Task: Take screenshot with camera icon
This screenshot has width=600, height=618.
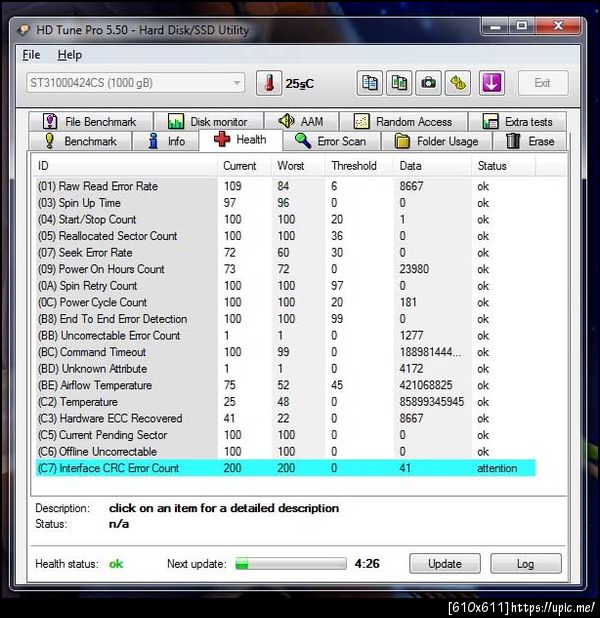Action: coord(428,83)
